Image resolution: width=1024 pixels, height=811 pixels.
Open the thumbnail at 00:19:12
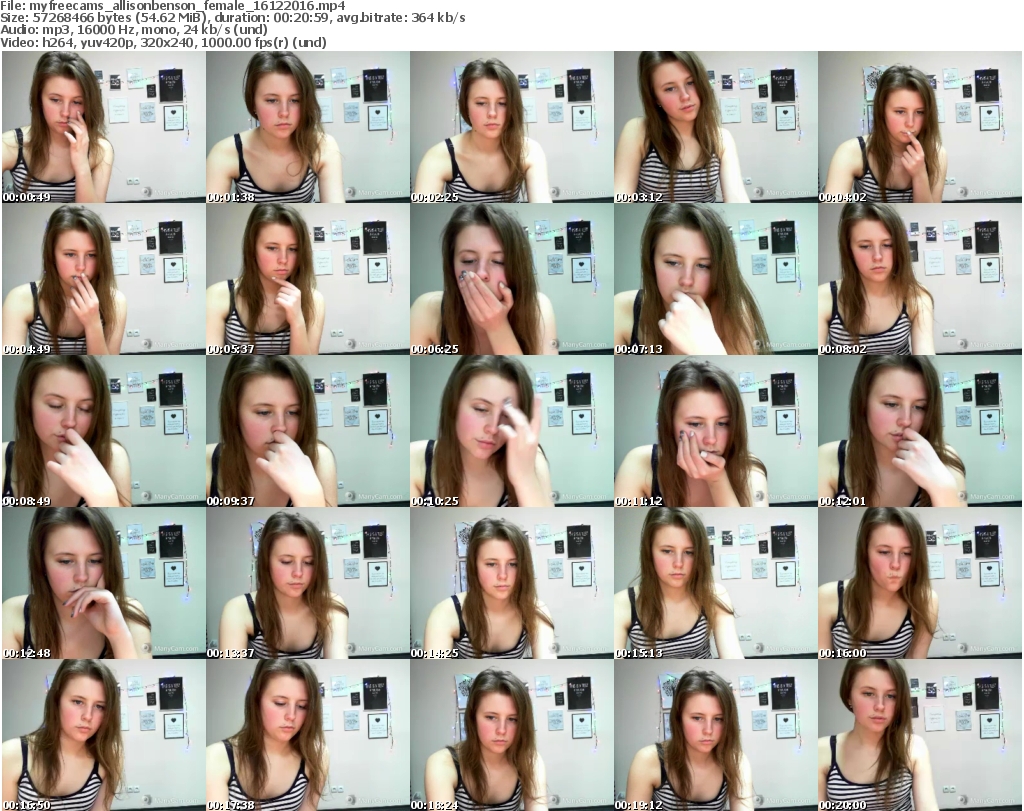click(x=715, y=735)
